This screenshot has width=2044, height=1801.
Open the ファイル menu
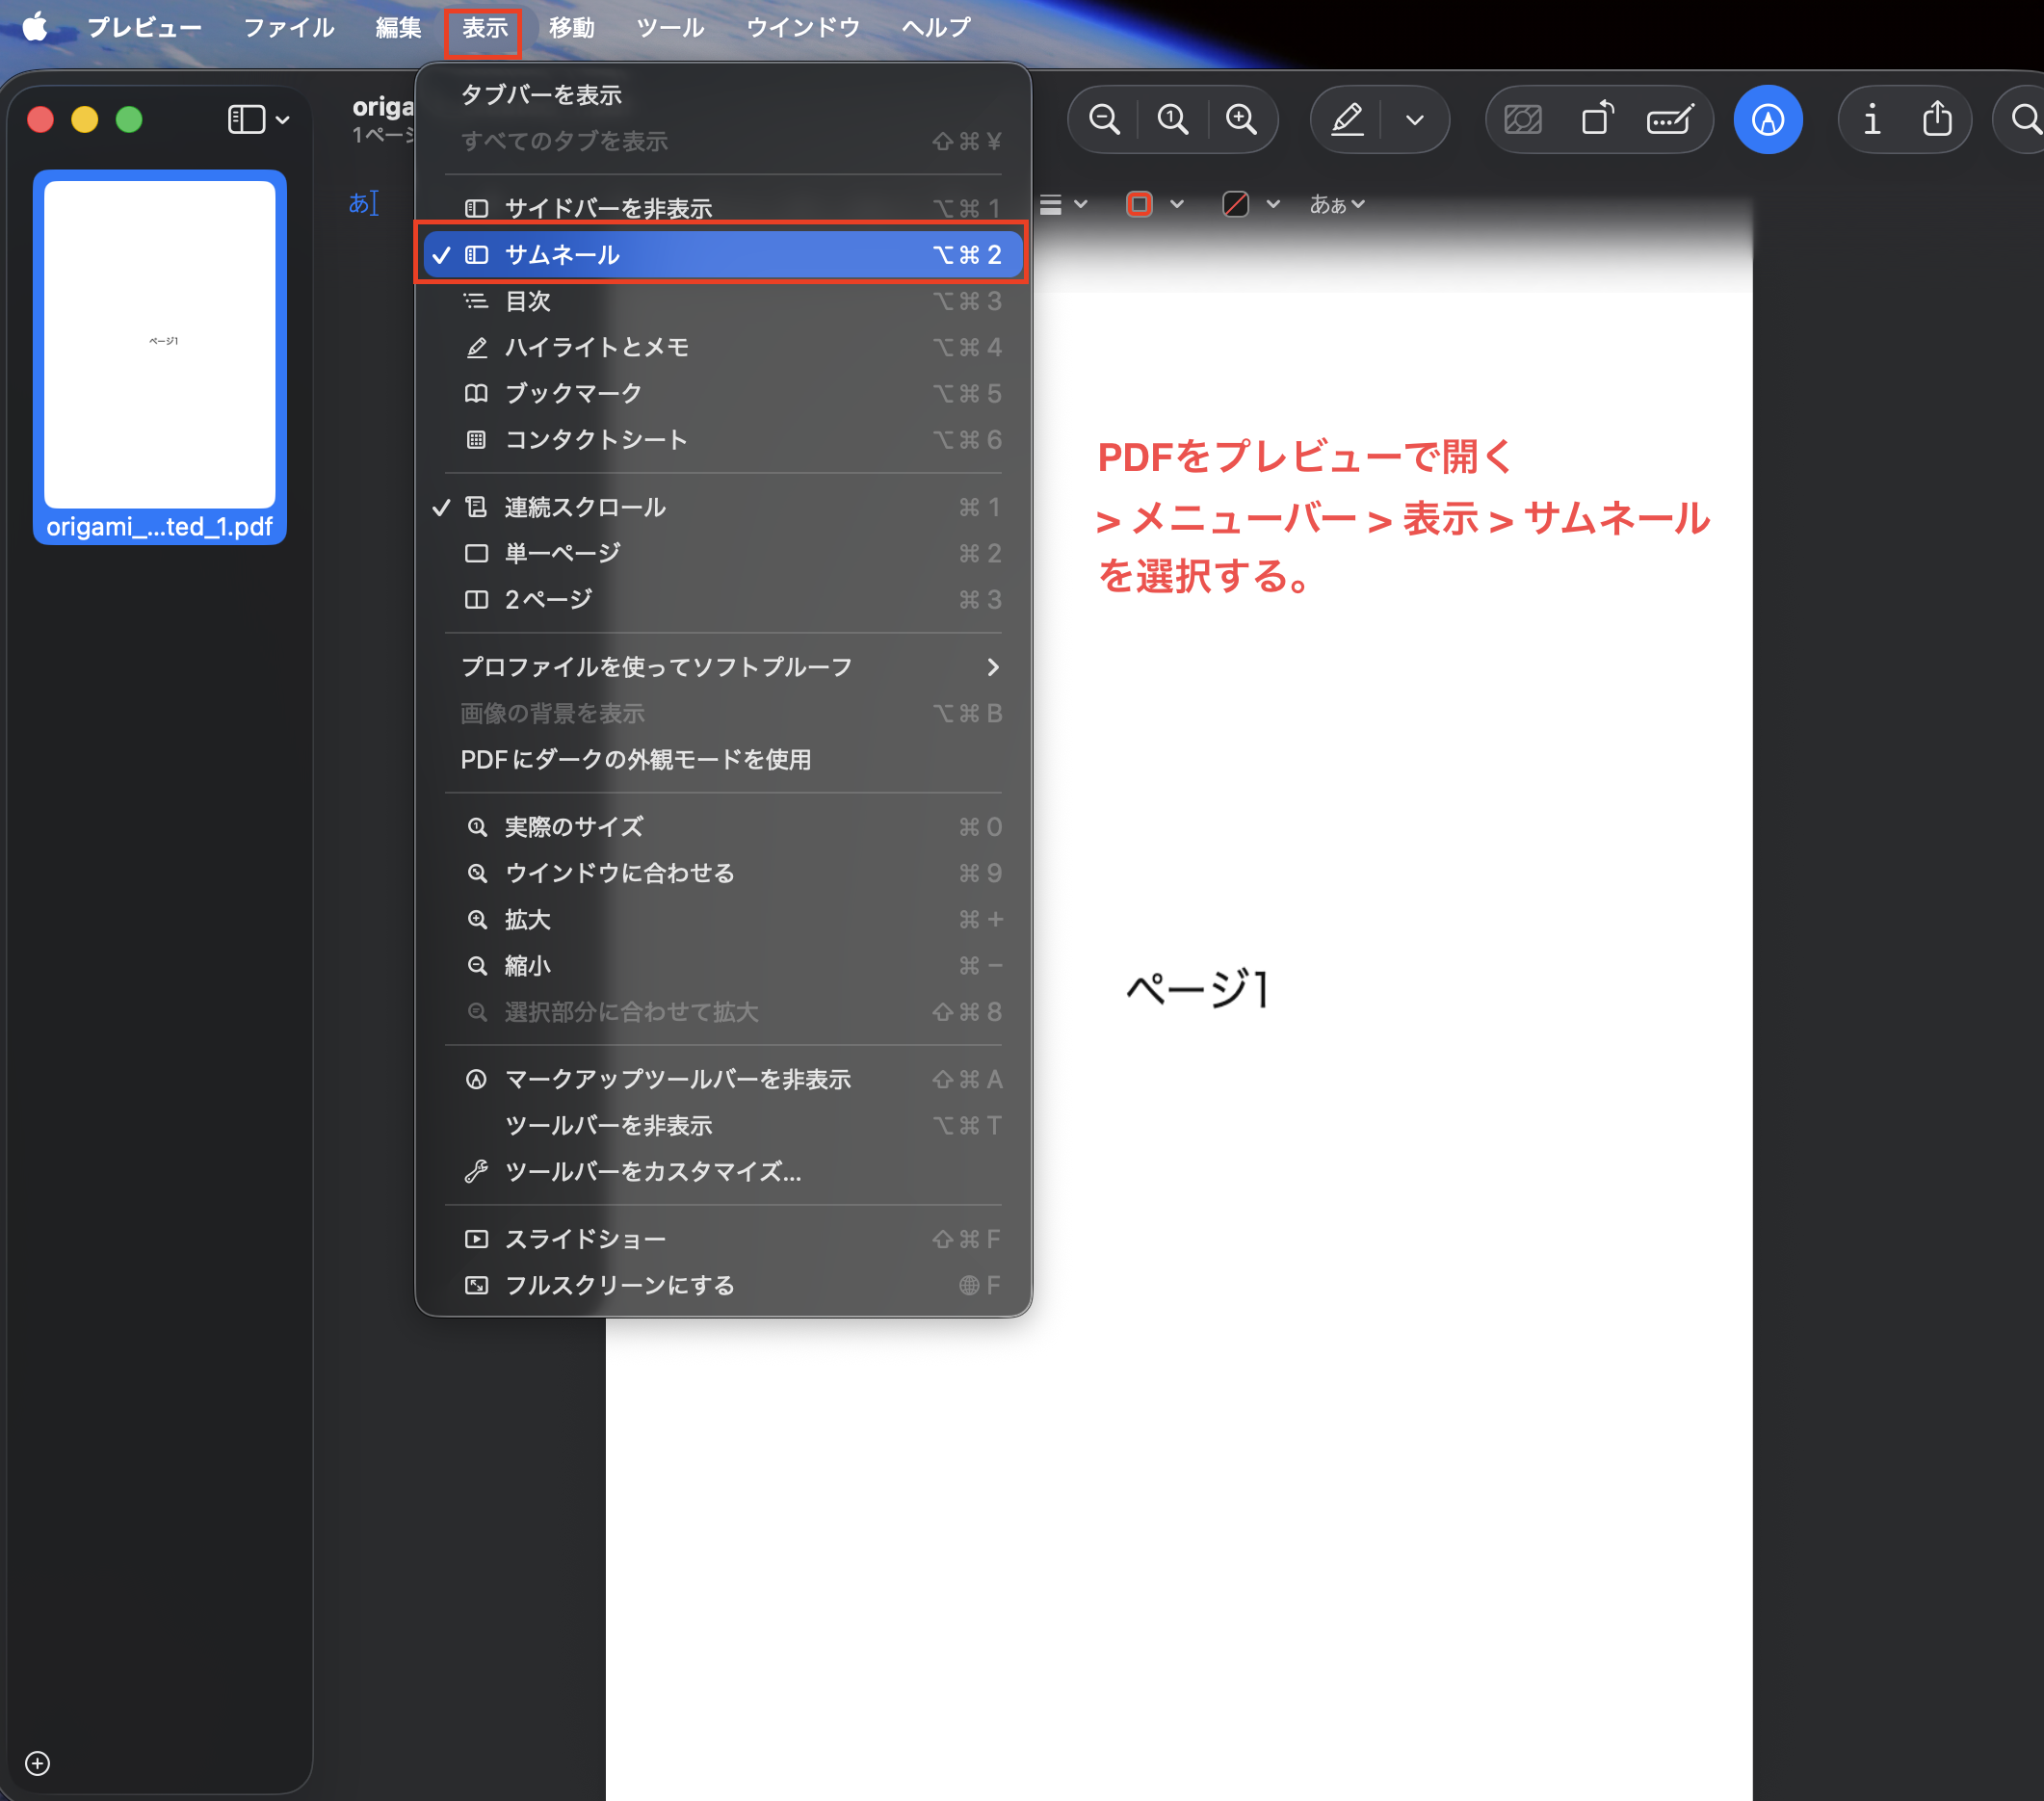coord(289,27)
